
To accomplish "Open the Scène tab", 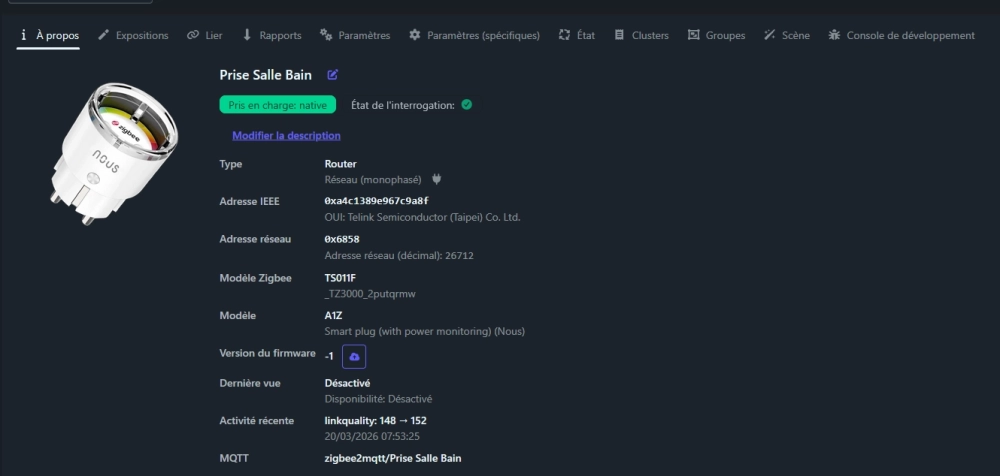I will (x=787, y=36).
